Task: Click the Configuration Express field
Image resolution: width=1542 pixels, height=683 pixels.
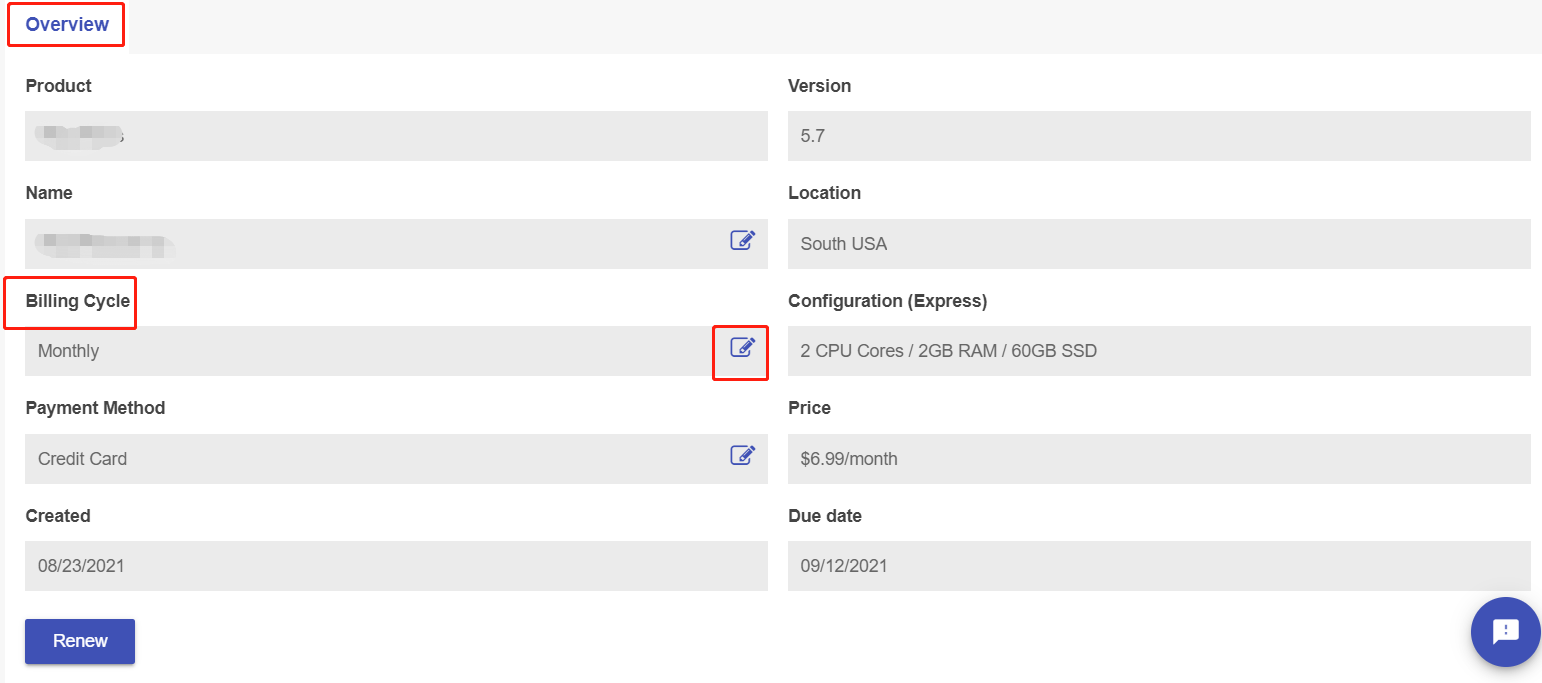Action: tap(1159, 351)
